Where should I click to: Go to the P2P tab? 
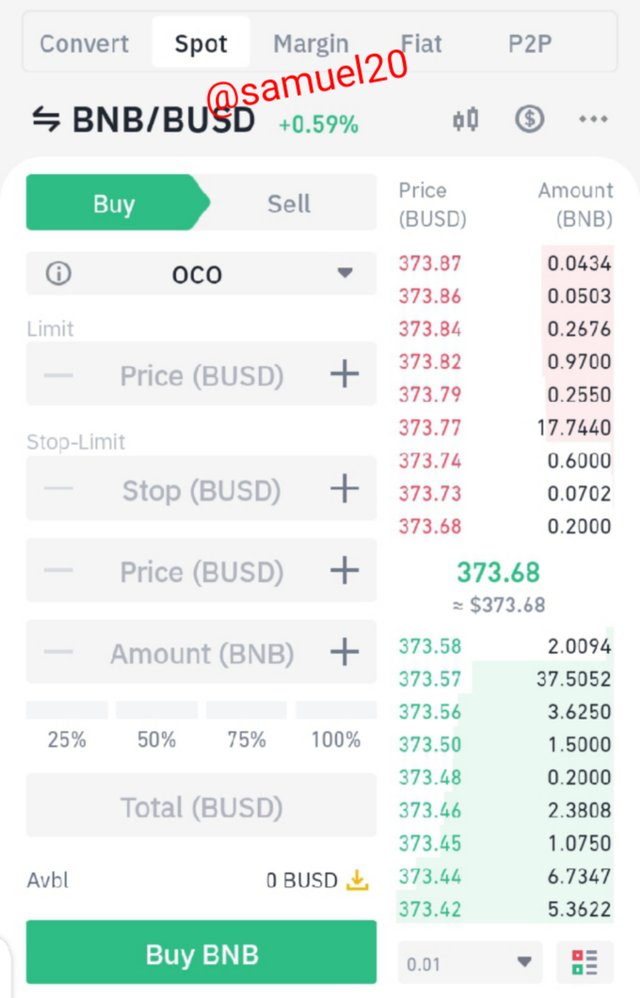(529, 43)
